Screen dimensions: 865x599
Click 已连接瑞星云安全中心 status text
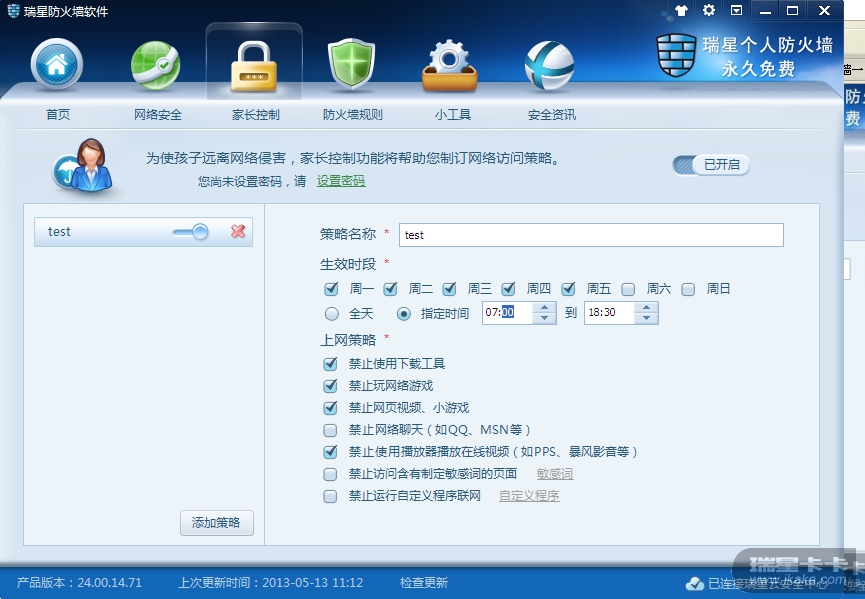coord(767,584)
